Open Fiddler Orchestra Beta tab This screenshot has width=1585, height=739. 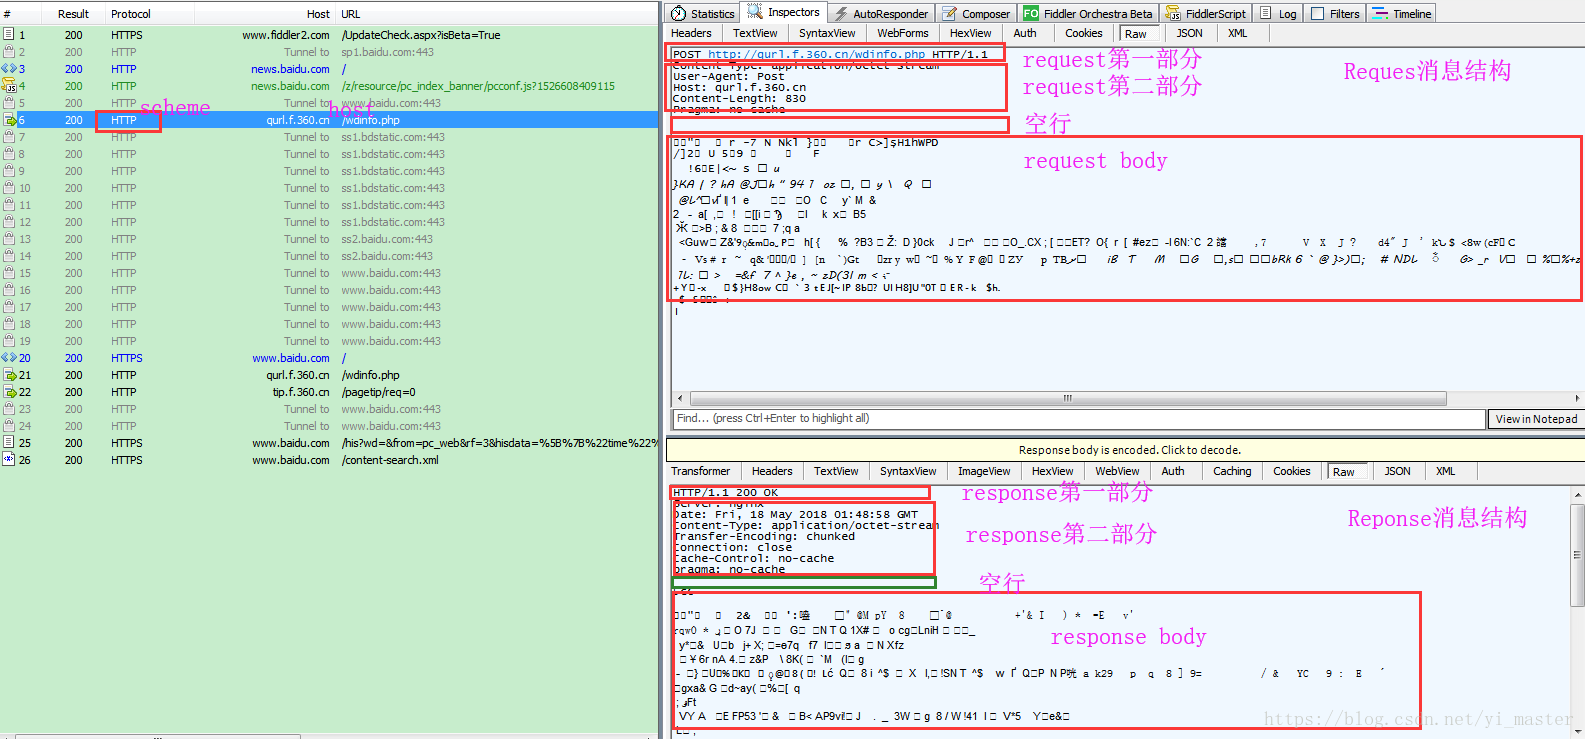1088,13
